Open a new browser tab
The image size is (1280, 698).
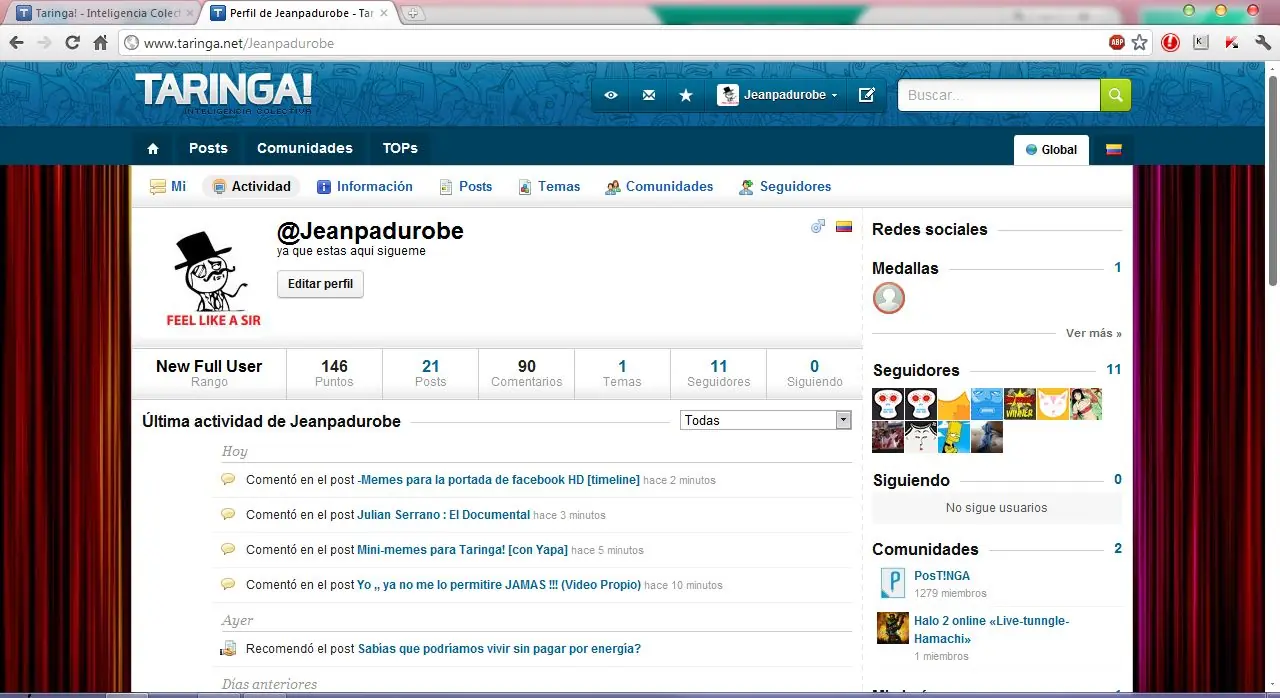click(413, 14)
